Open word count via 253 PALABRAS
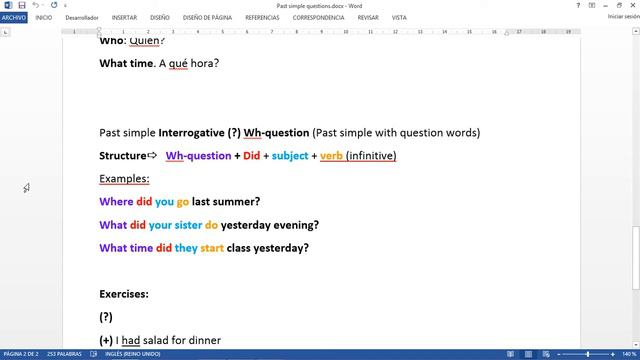 click(x=64, y=354)
